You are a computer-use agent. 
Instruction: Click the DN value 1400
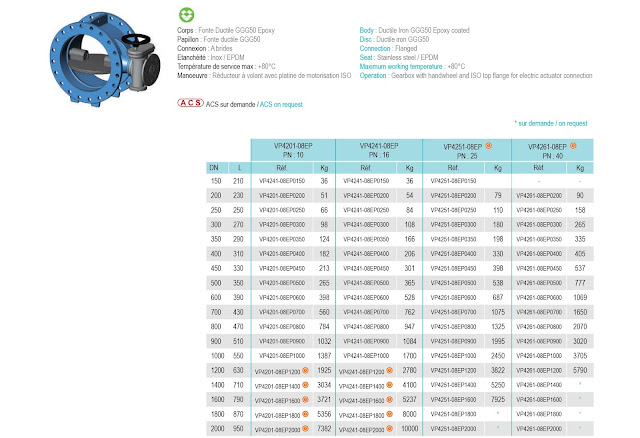[217, 385]
